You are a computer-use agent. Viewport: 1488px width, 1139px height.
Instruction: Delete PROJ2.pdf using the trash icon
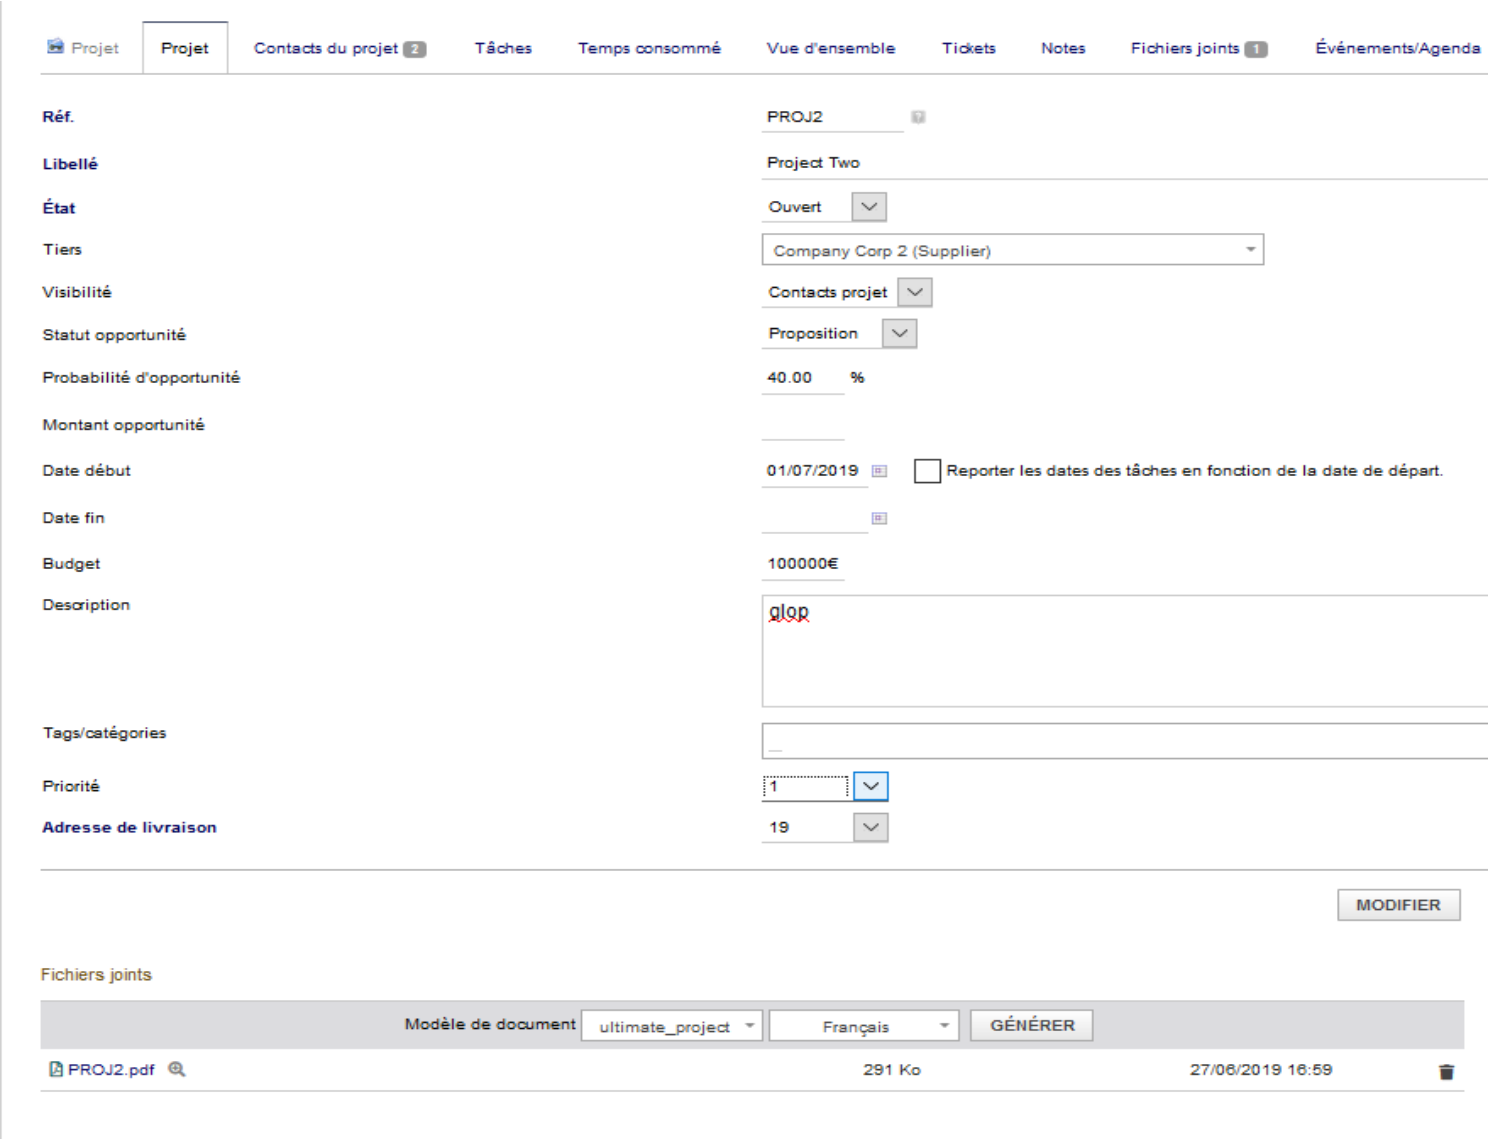(1446, 1072)
